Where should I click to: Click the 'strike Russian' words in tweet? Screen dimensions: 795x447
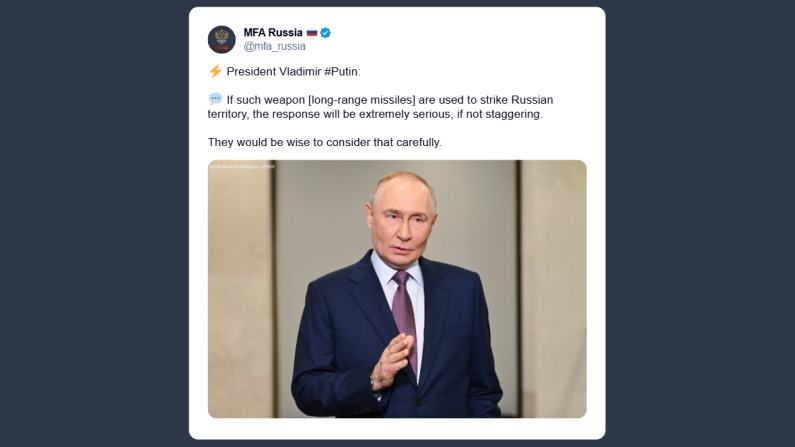(515, 100)
